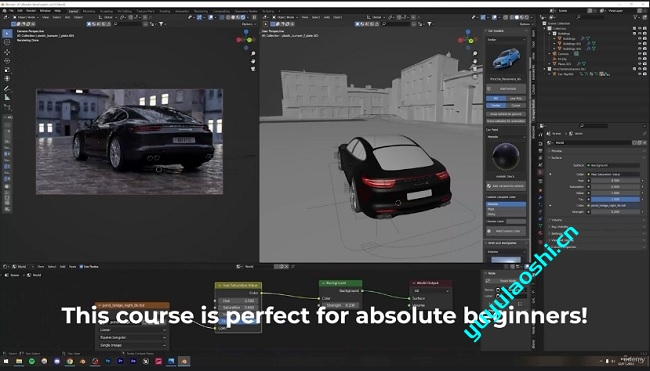The height and width of the screenshot is (371, 650).
Task: Click the Spotify icon in the taskbar
Action: coord(32,361)
